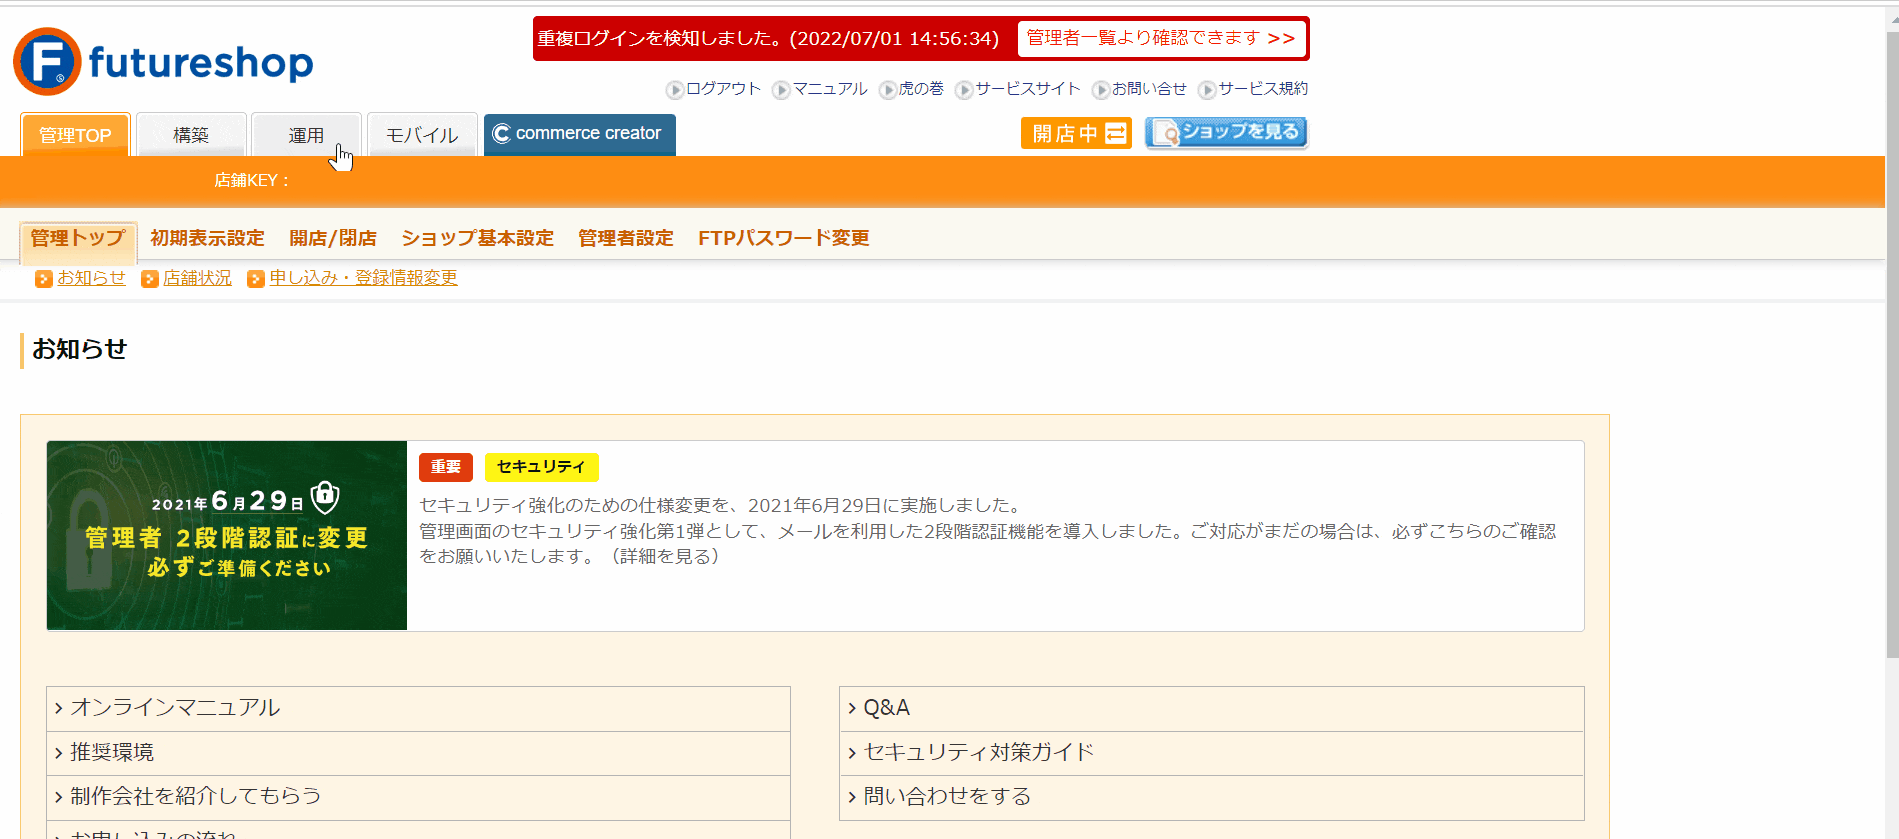Click the ログアウト link
The height and width of the screenshot is (839, 1899).
tap(723, 89)
